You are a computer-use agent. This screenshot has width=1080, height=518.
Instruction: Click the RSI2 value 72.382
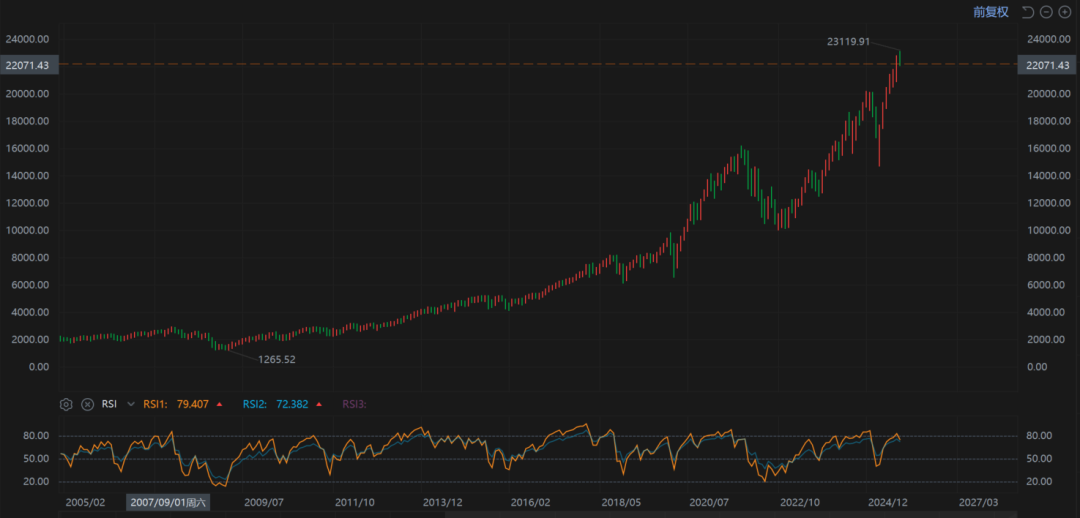[x=292, y=404]
